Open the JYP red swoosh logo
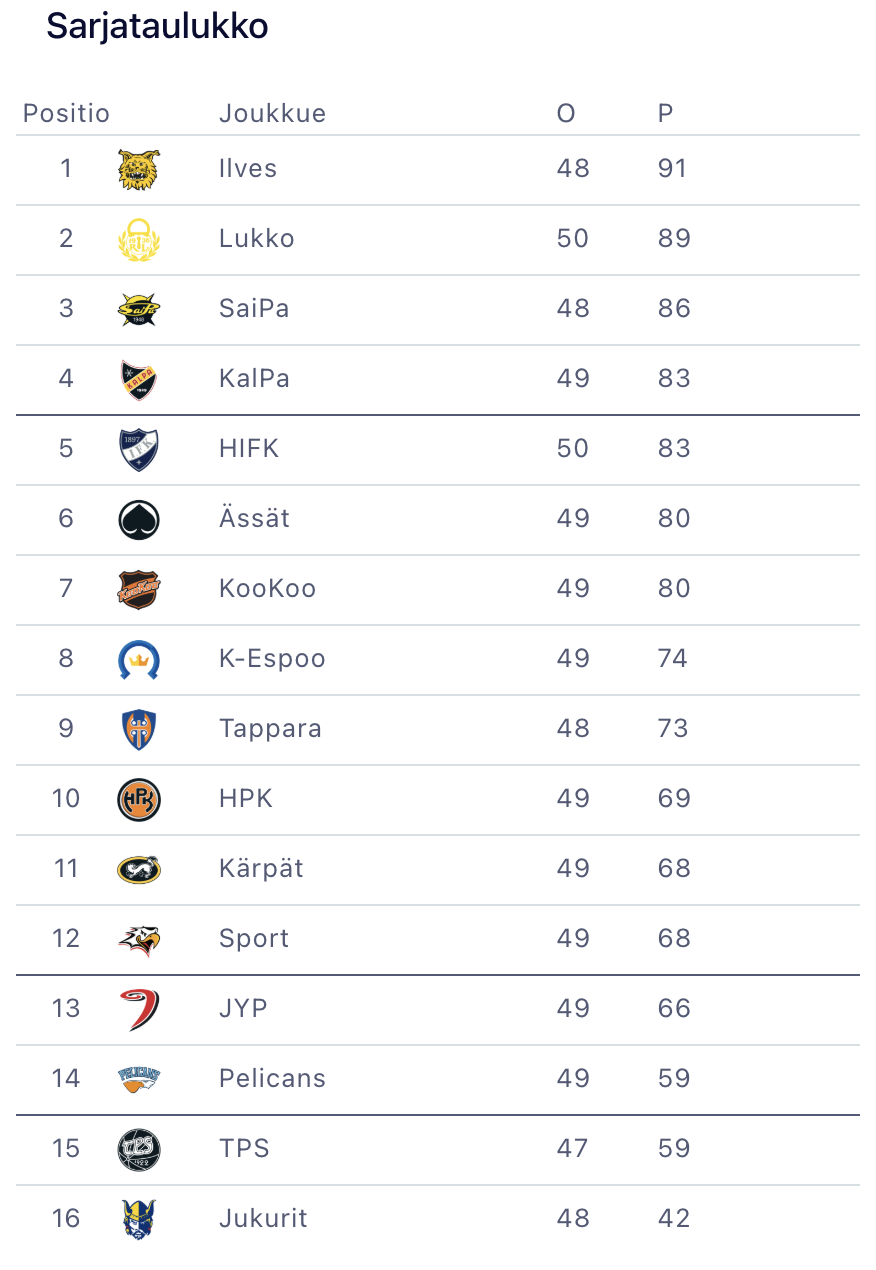Screen dimensions: 876x1270 coord(139,1010)
